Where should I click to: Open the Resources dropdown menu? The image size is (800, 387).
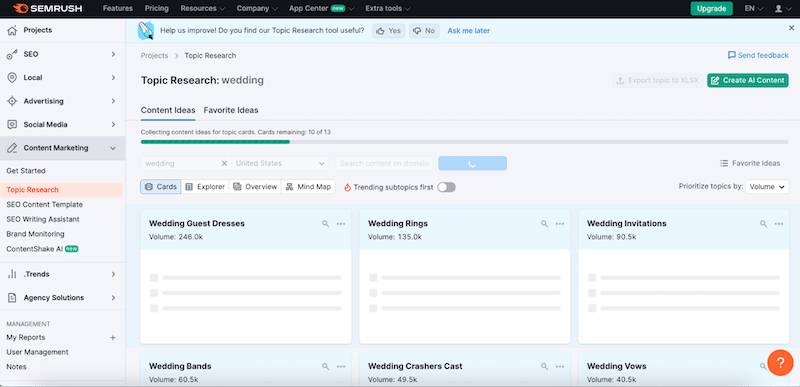coord(203,9)
